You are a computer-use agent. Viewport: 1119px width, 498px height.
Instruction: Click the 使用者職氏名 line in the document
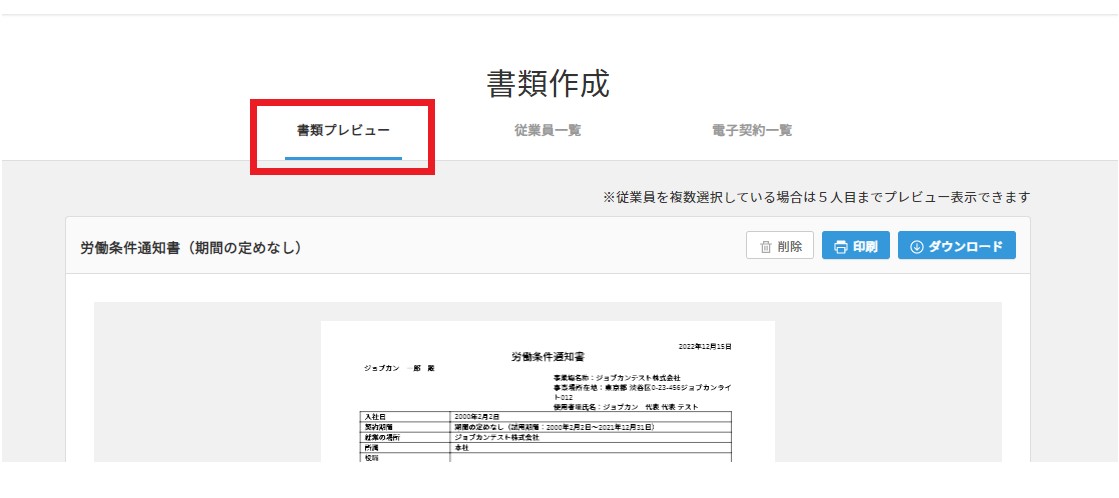pos(625,407)
